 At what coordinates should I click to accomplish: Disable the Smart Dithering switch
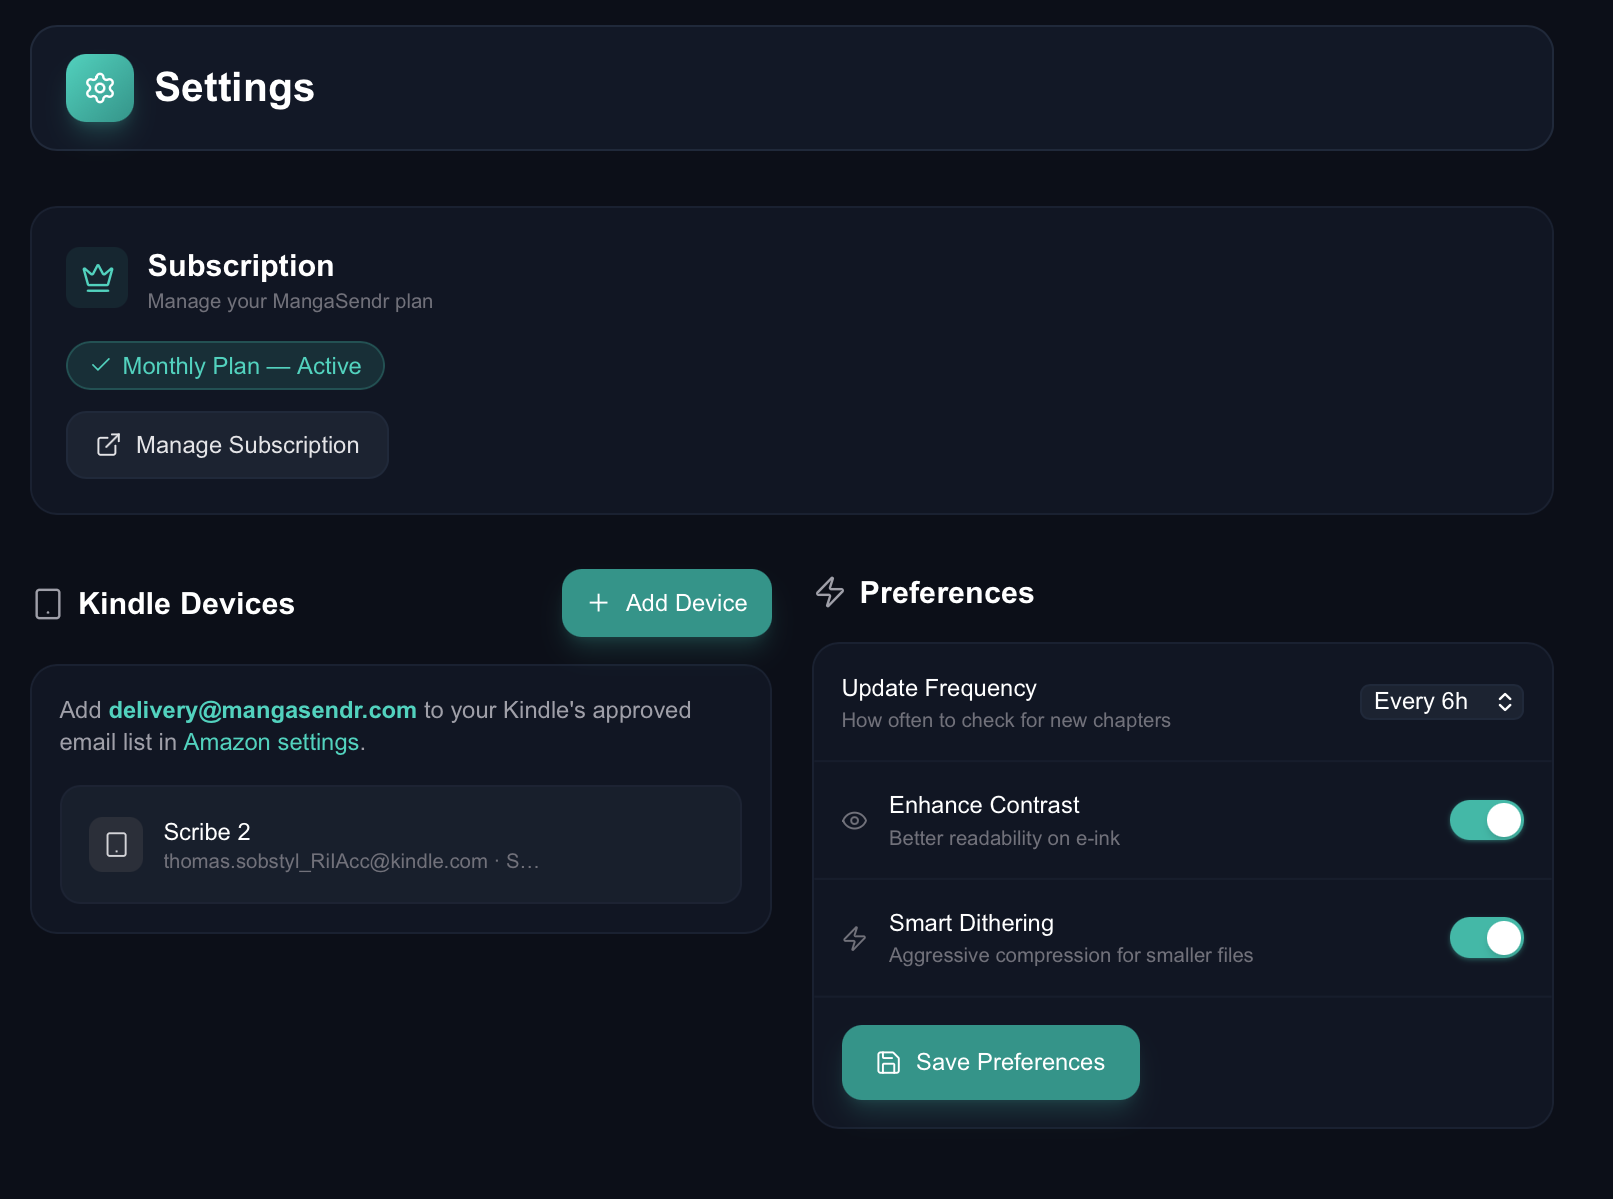click(1486, 938)
